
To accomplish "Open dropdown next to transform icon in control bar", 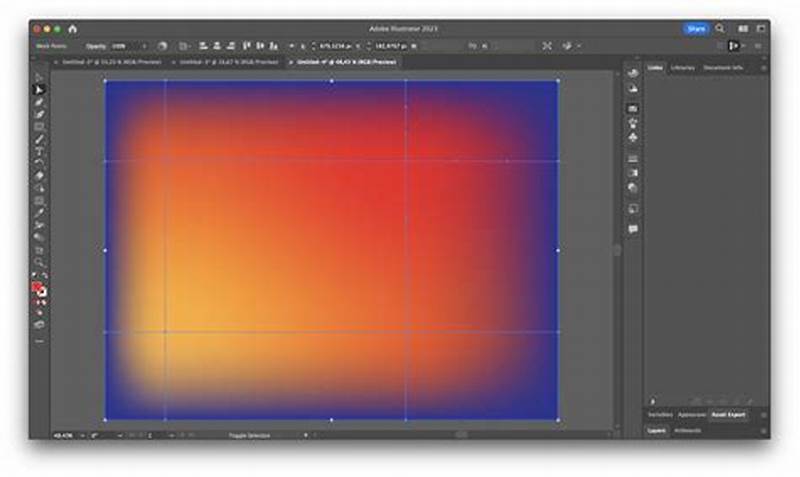I will (x=579, y=46).
